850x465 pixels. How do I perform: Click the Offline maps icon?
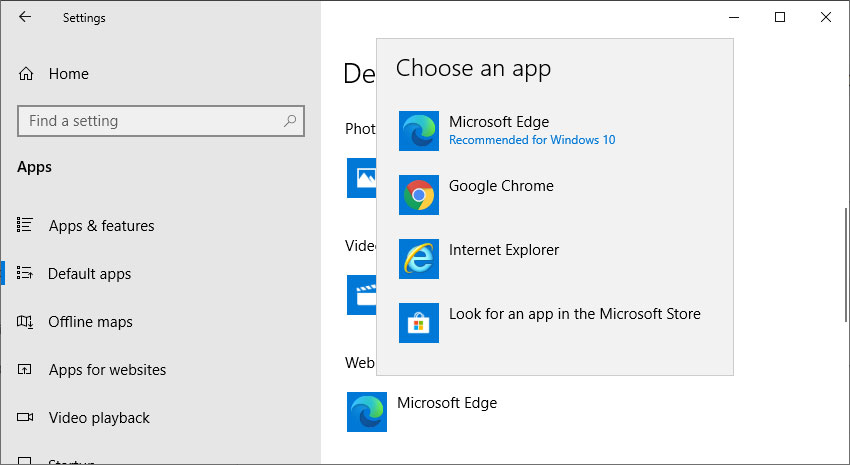25,322
